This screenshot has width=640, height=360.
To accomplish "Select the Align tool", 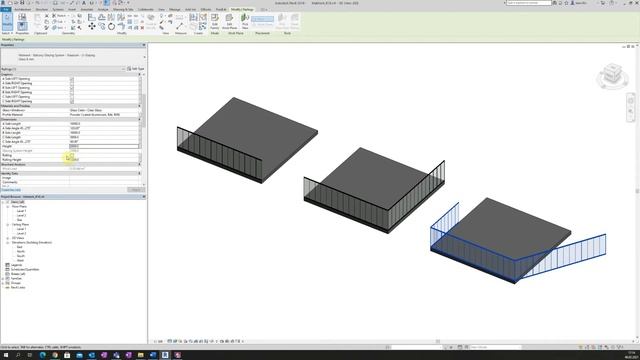I will [x=92, y=17].
